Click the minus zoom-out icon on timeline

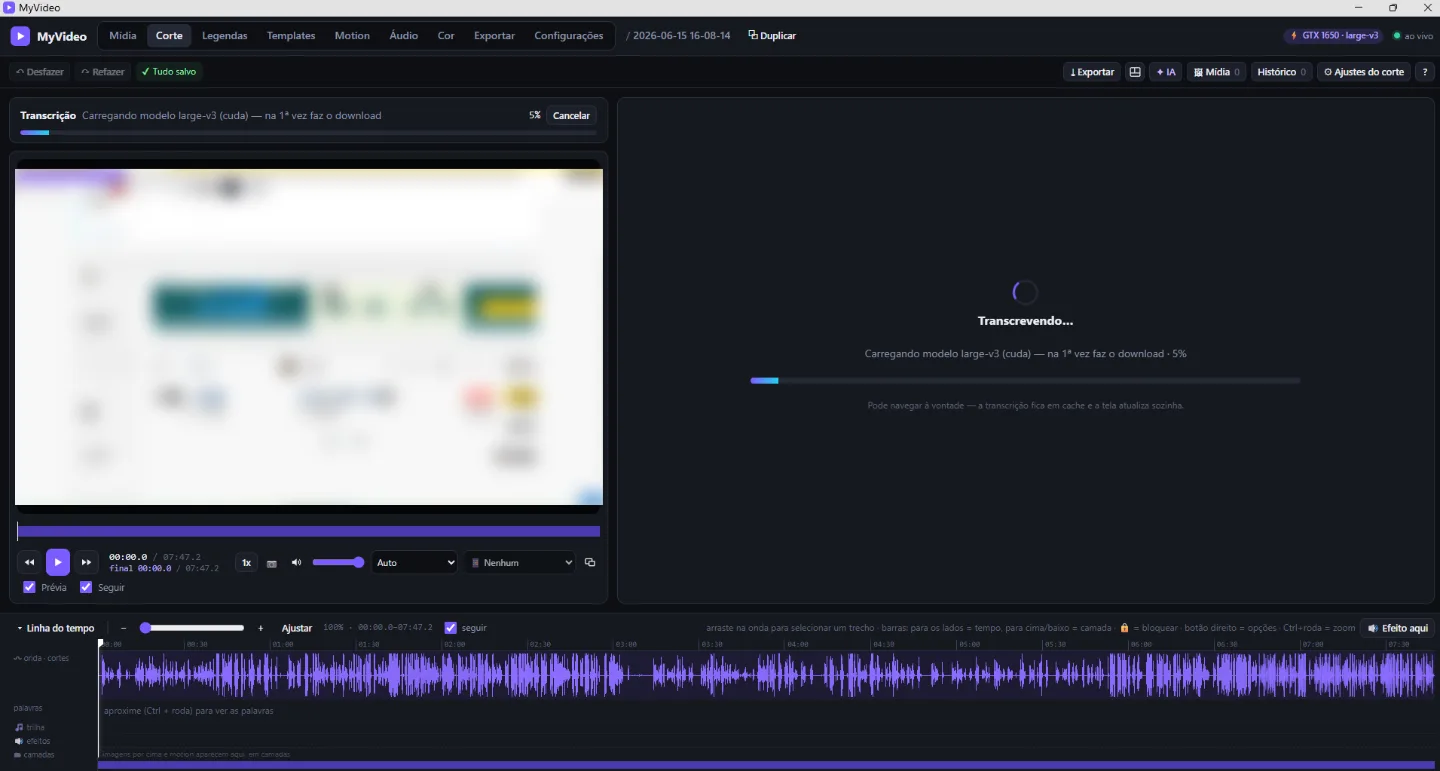point(123,628)
